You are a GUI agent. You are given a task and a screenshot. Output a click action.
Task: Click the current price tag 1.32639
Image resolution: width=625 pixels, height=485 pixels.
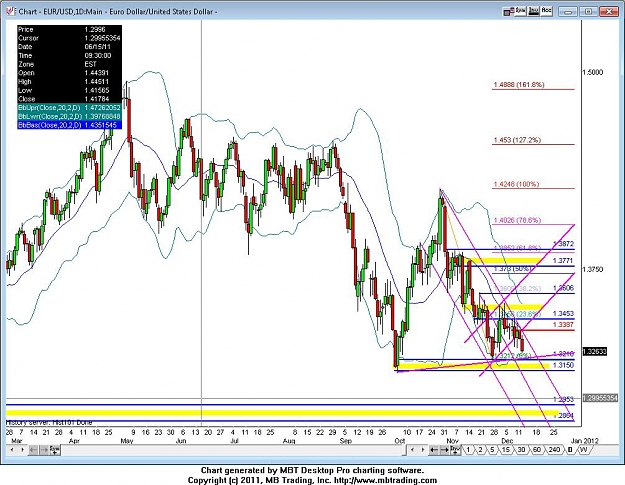(x=595, y=351)
